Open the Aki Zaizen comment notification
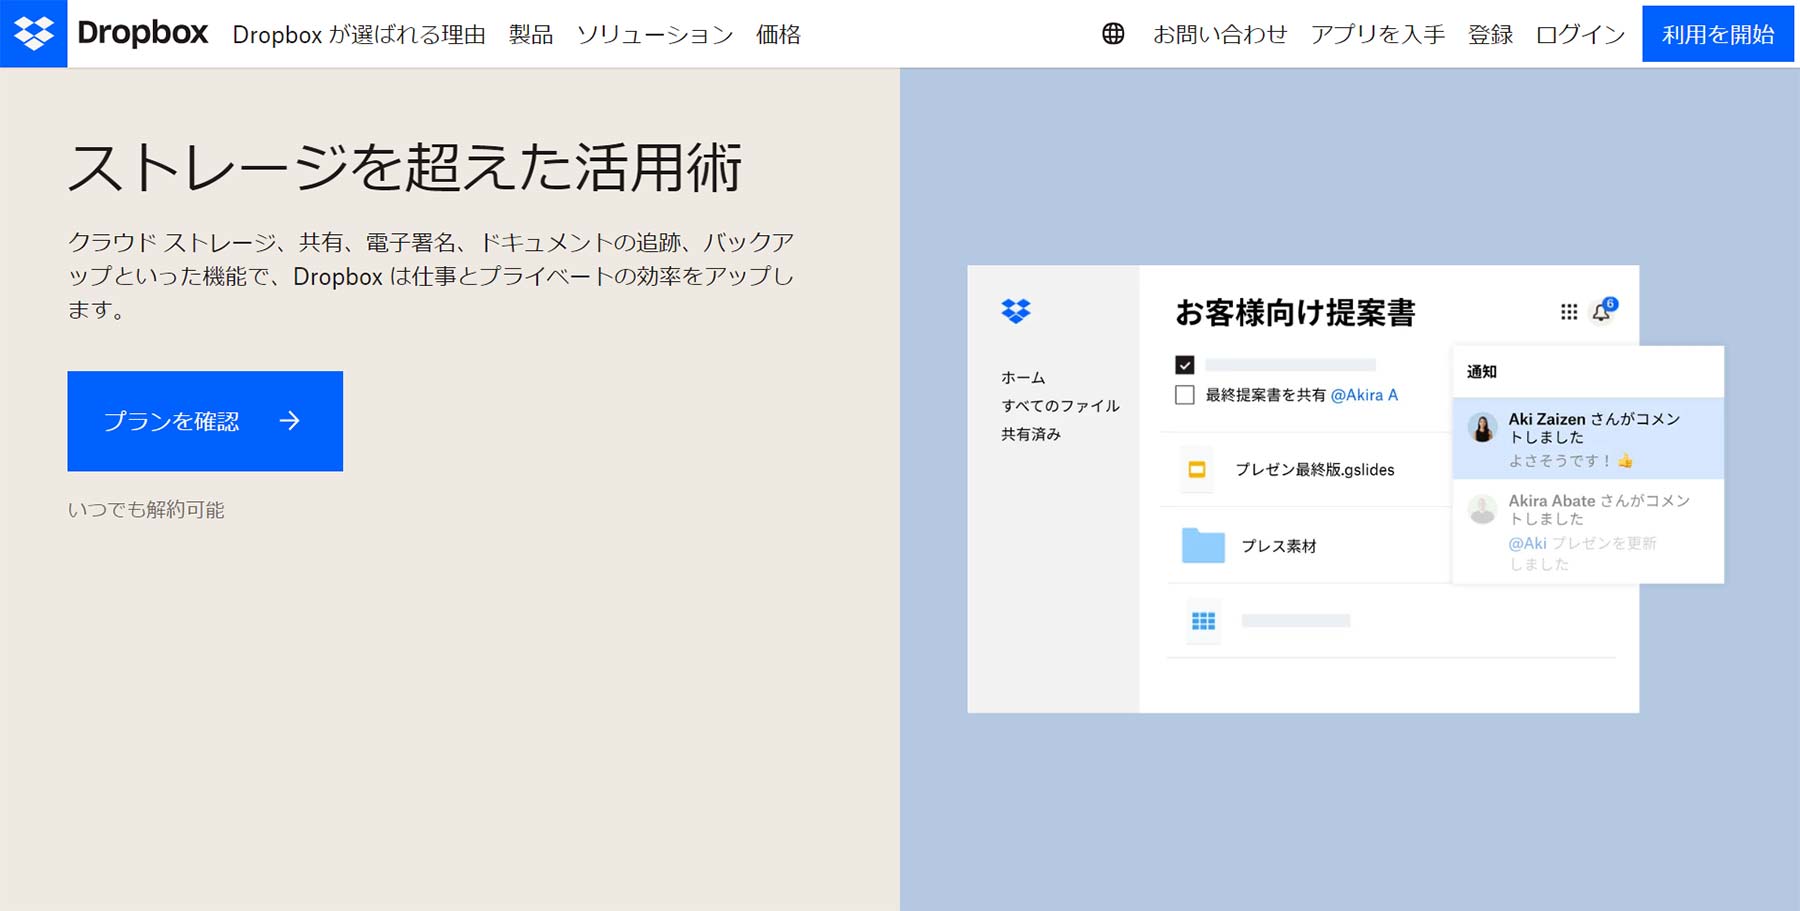 [x=1588, y=439]
